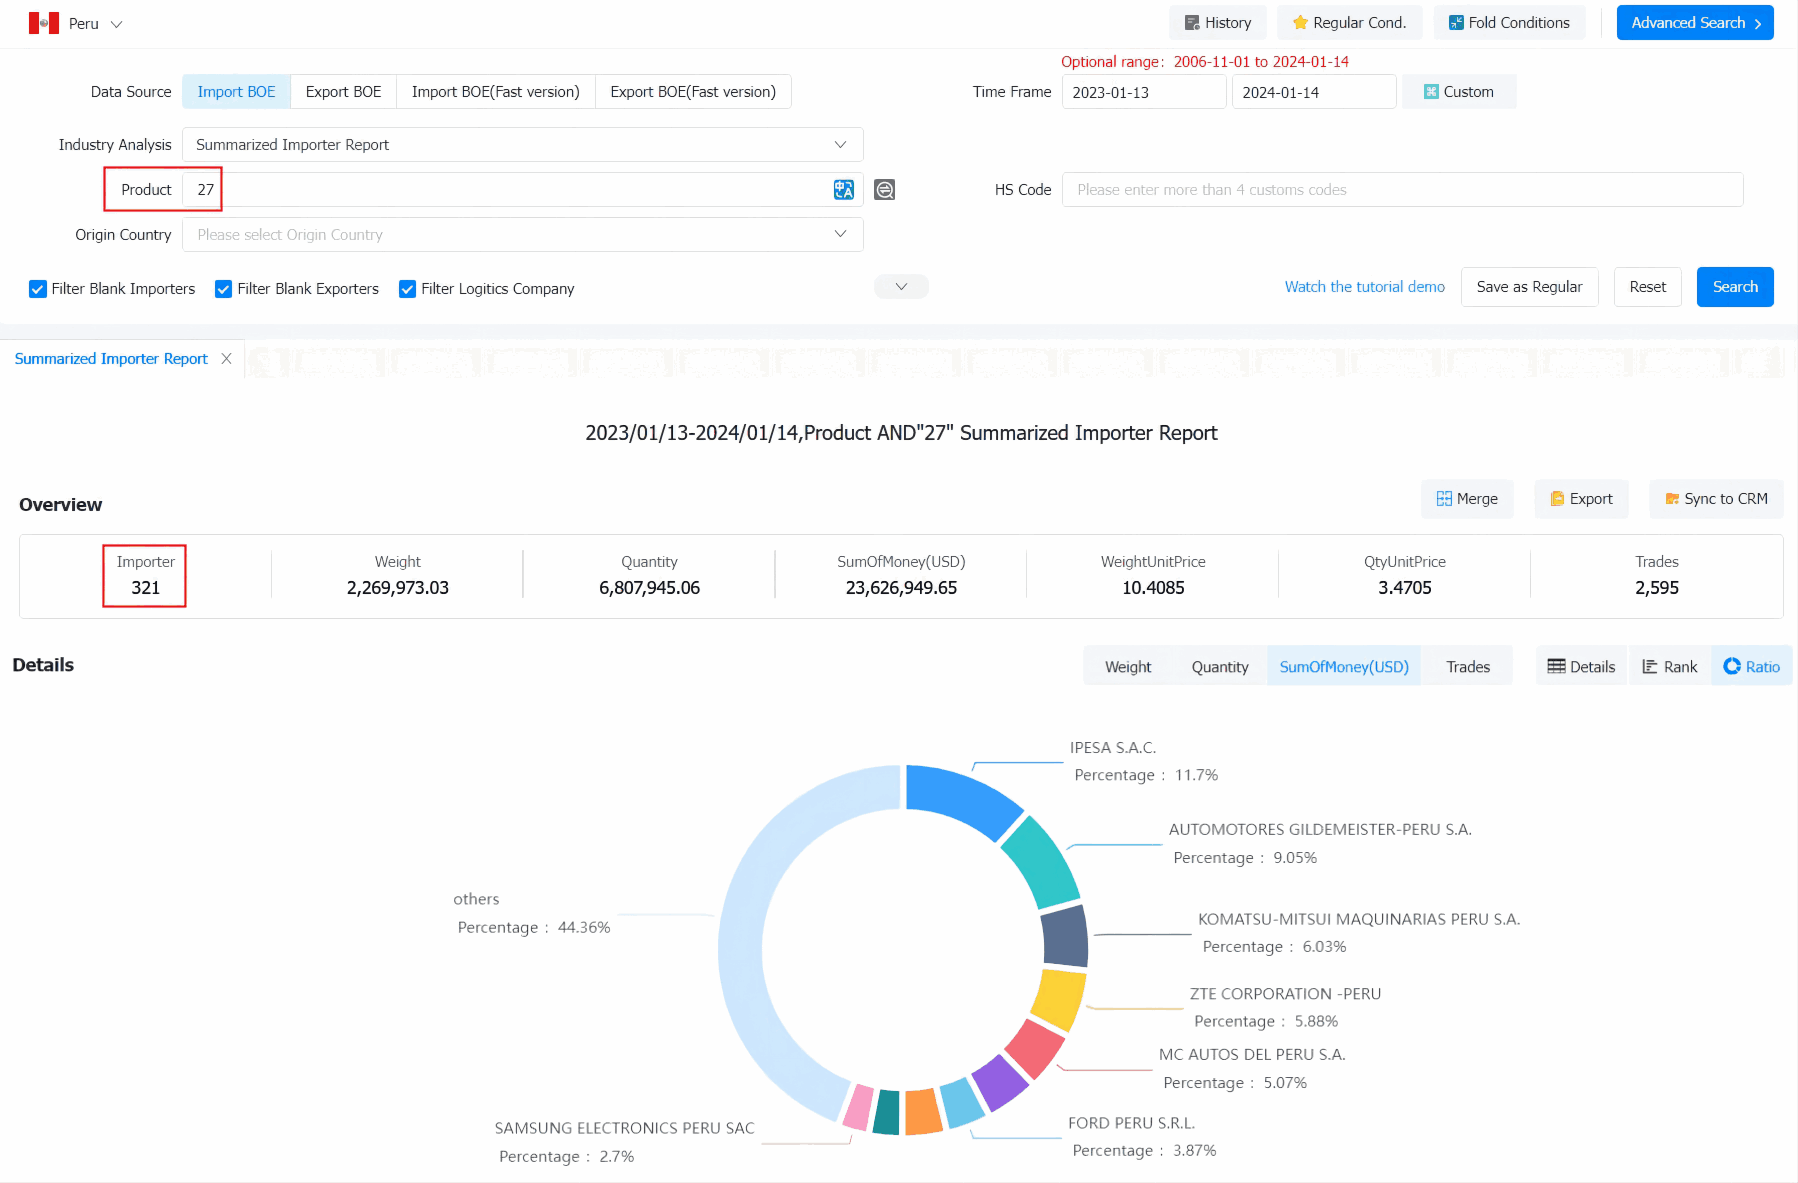The width and height of the screenshot is (1798, 1183).
Task: Click the Trades value 2,595
Action: (1656, 588)
